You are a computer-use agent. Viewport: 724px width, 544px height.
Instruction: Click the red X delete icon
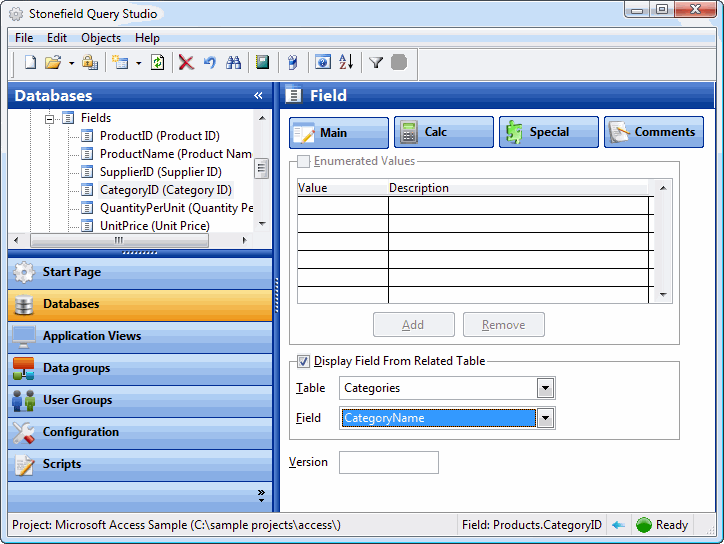pos(186,63)
